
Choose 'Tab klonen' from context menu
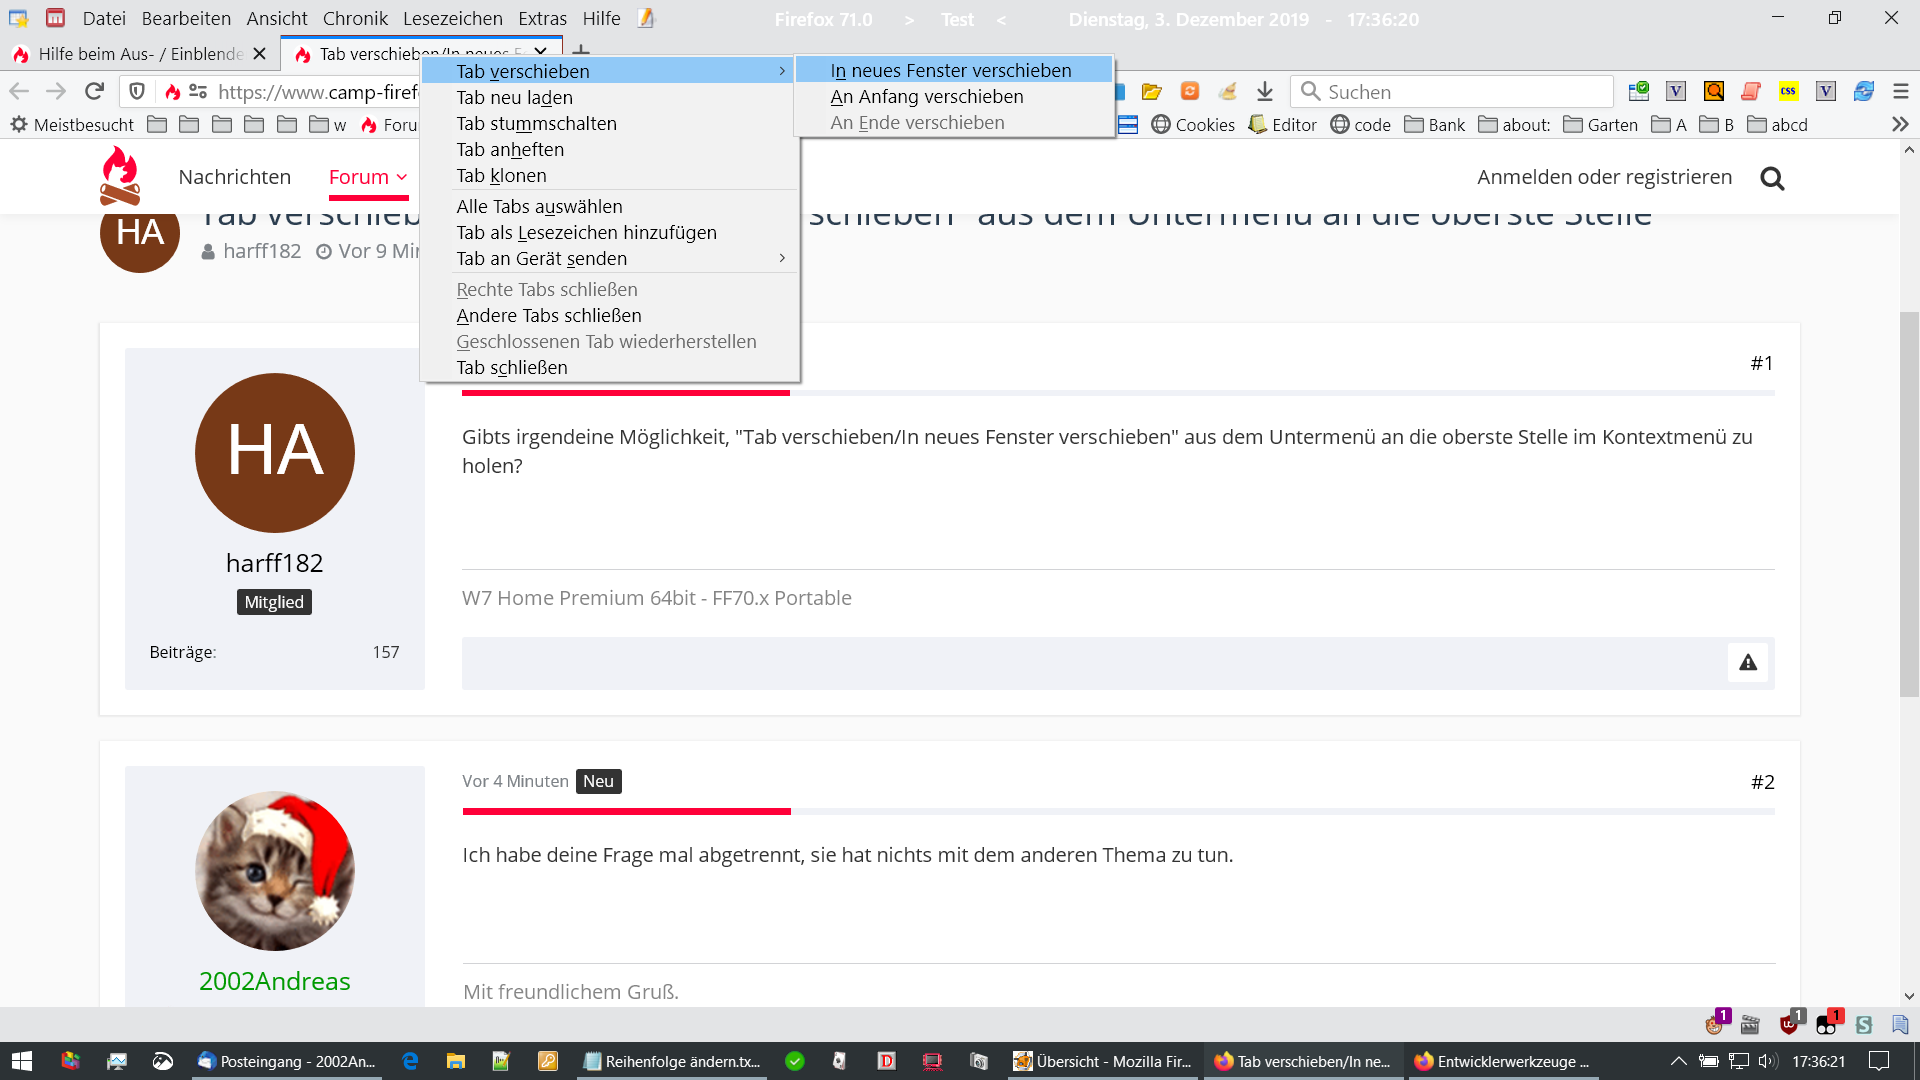[x=501, y=176]
